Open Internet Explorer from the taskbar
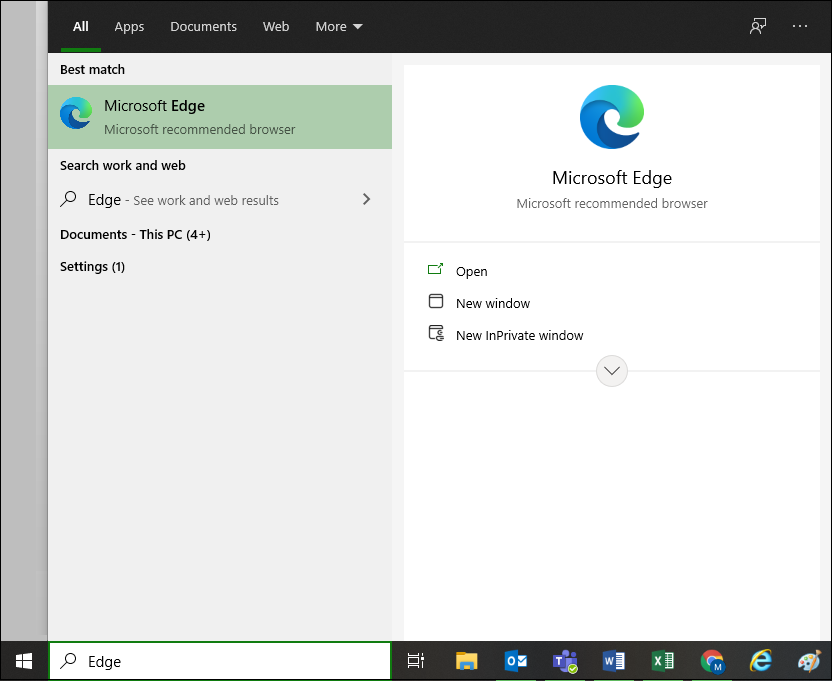 761,661
